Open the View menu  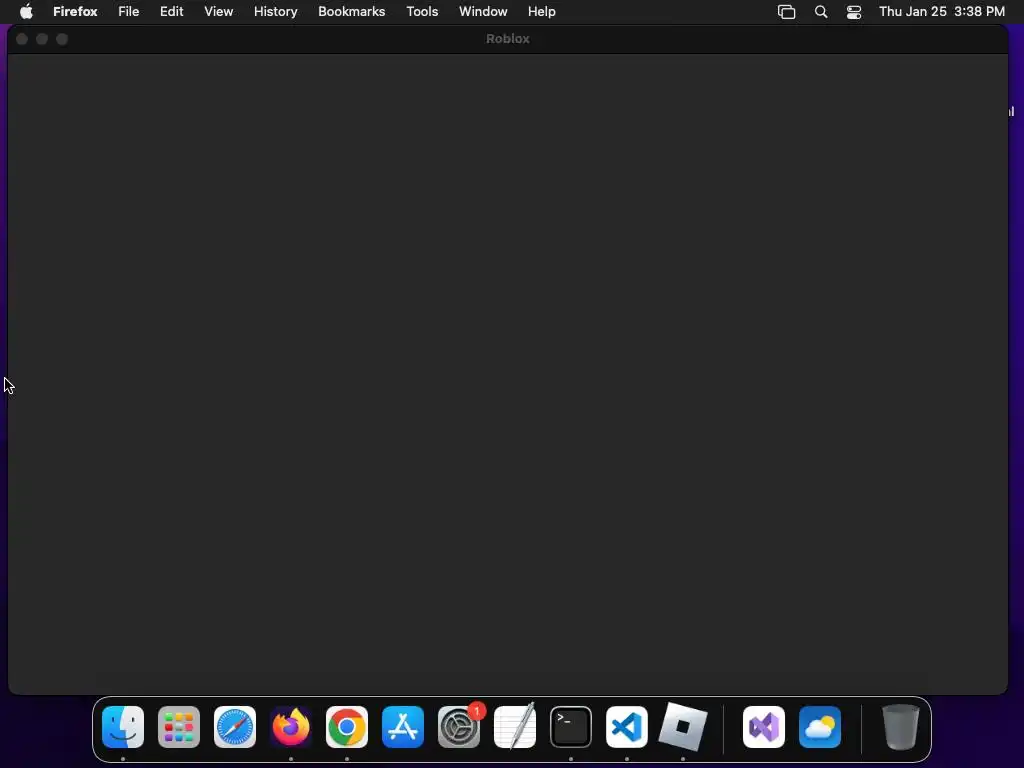(218, 12)
